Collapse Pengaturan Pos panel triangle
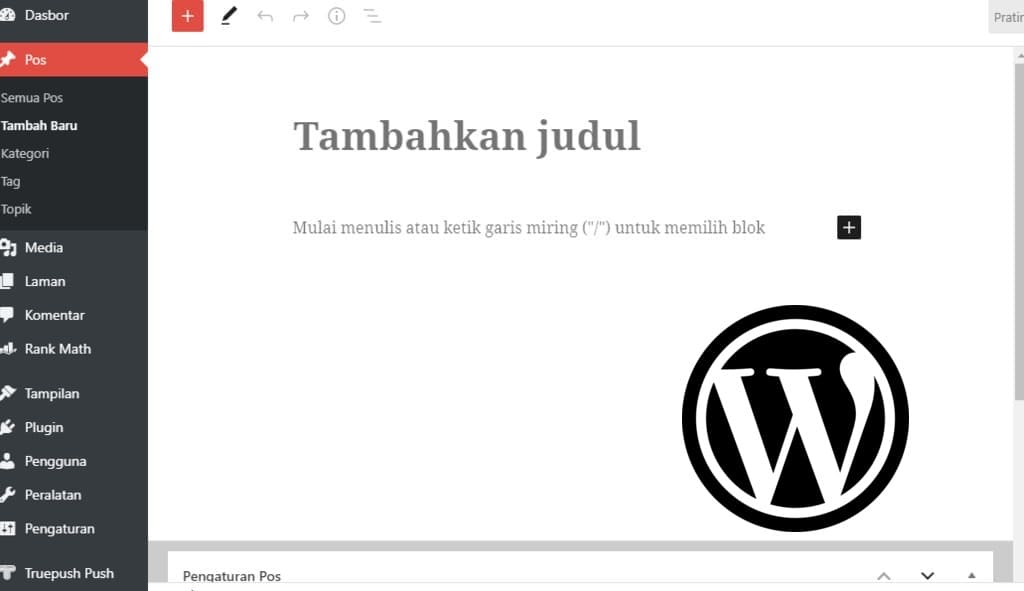 [972, 575]
